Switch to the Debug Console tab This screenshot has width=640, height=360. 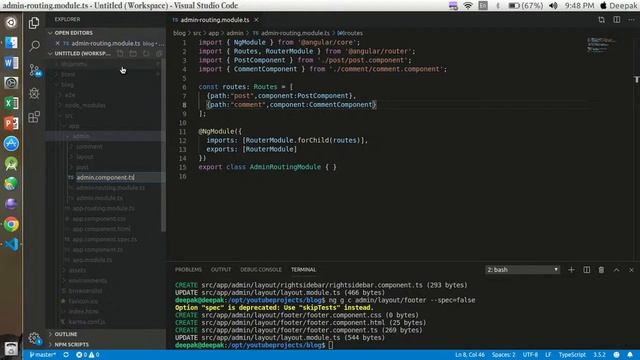tap(261, 270)
